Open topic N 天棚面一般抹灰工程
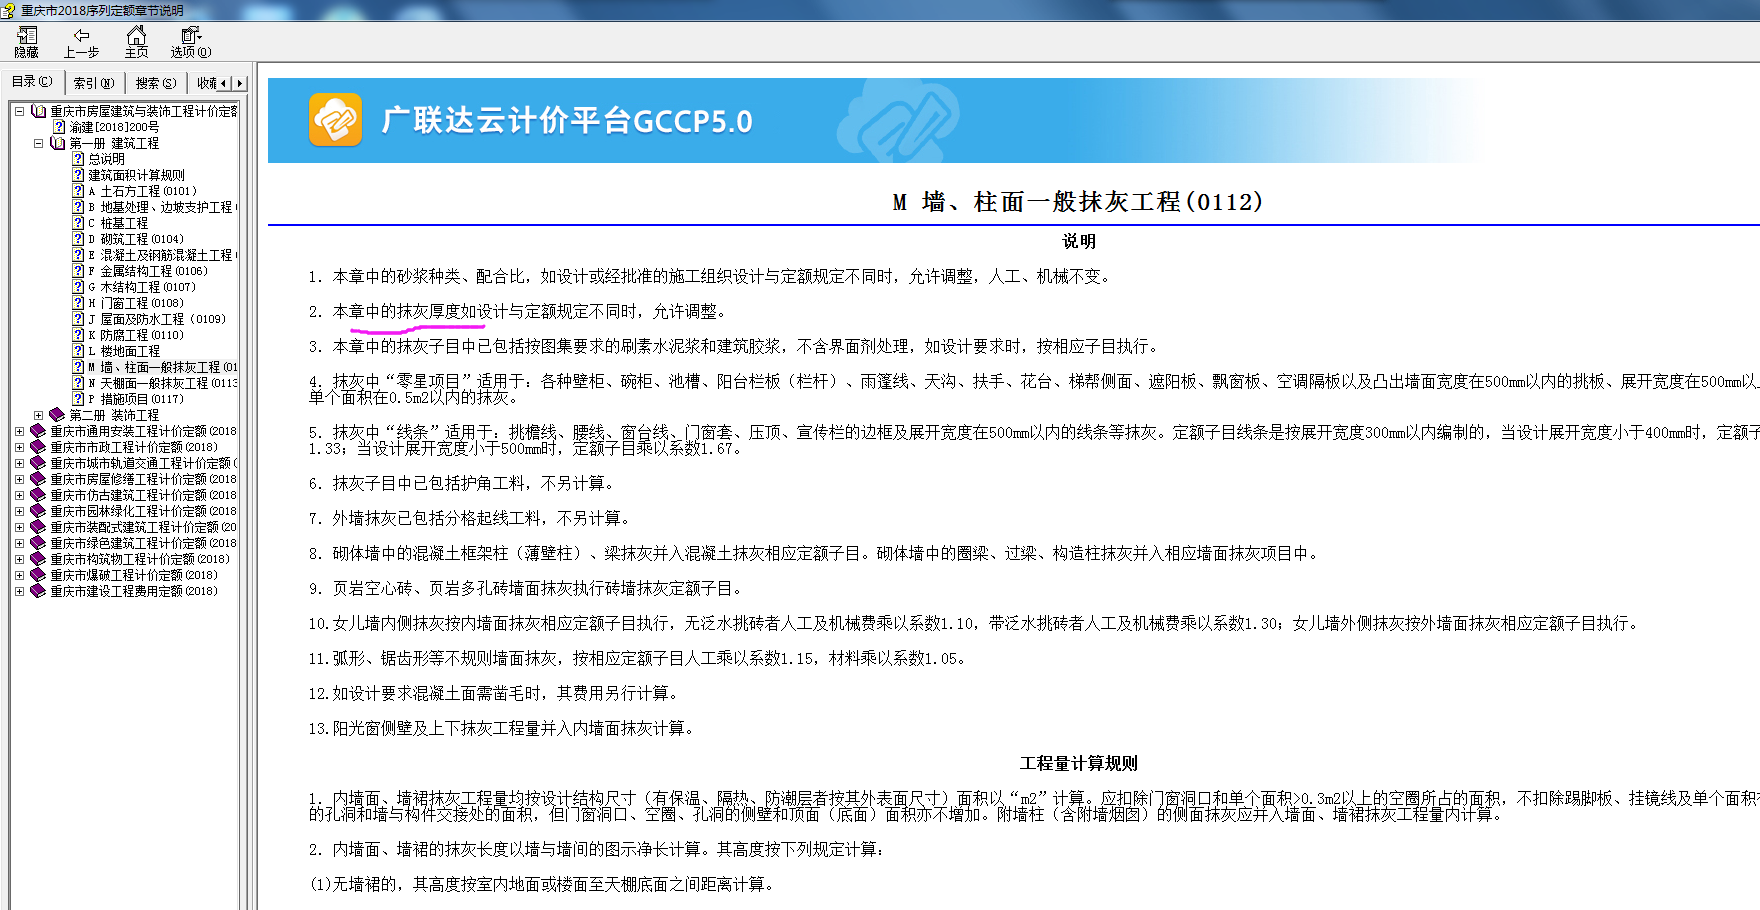Image resolution: width=1760 pixels, height=910 pixels. [x=164, y=383]
